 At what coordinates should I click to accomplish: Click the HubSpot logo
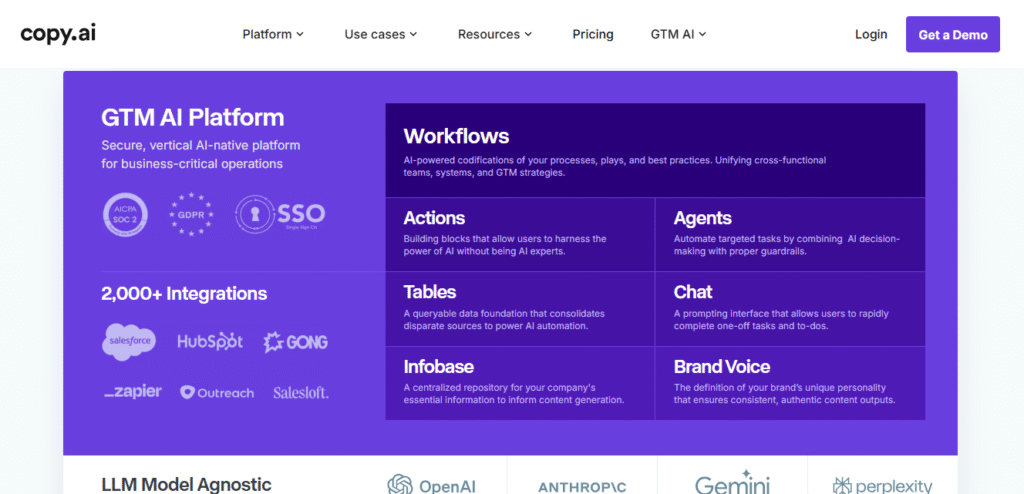click(x=210, y=341)
